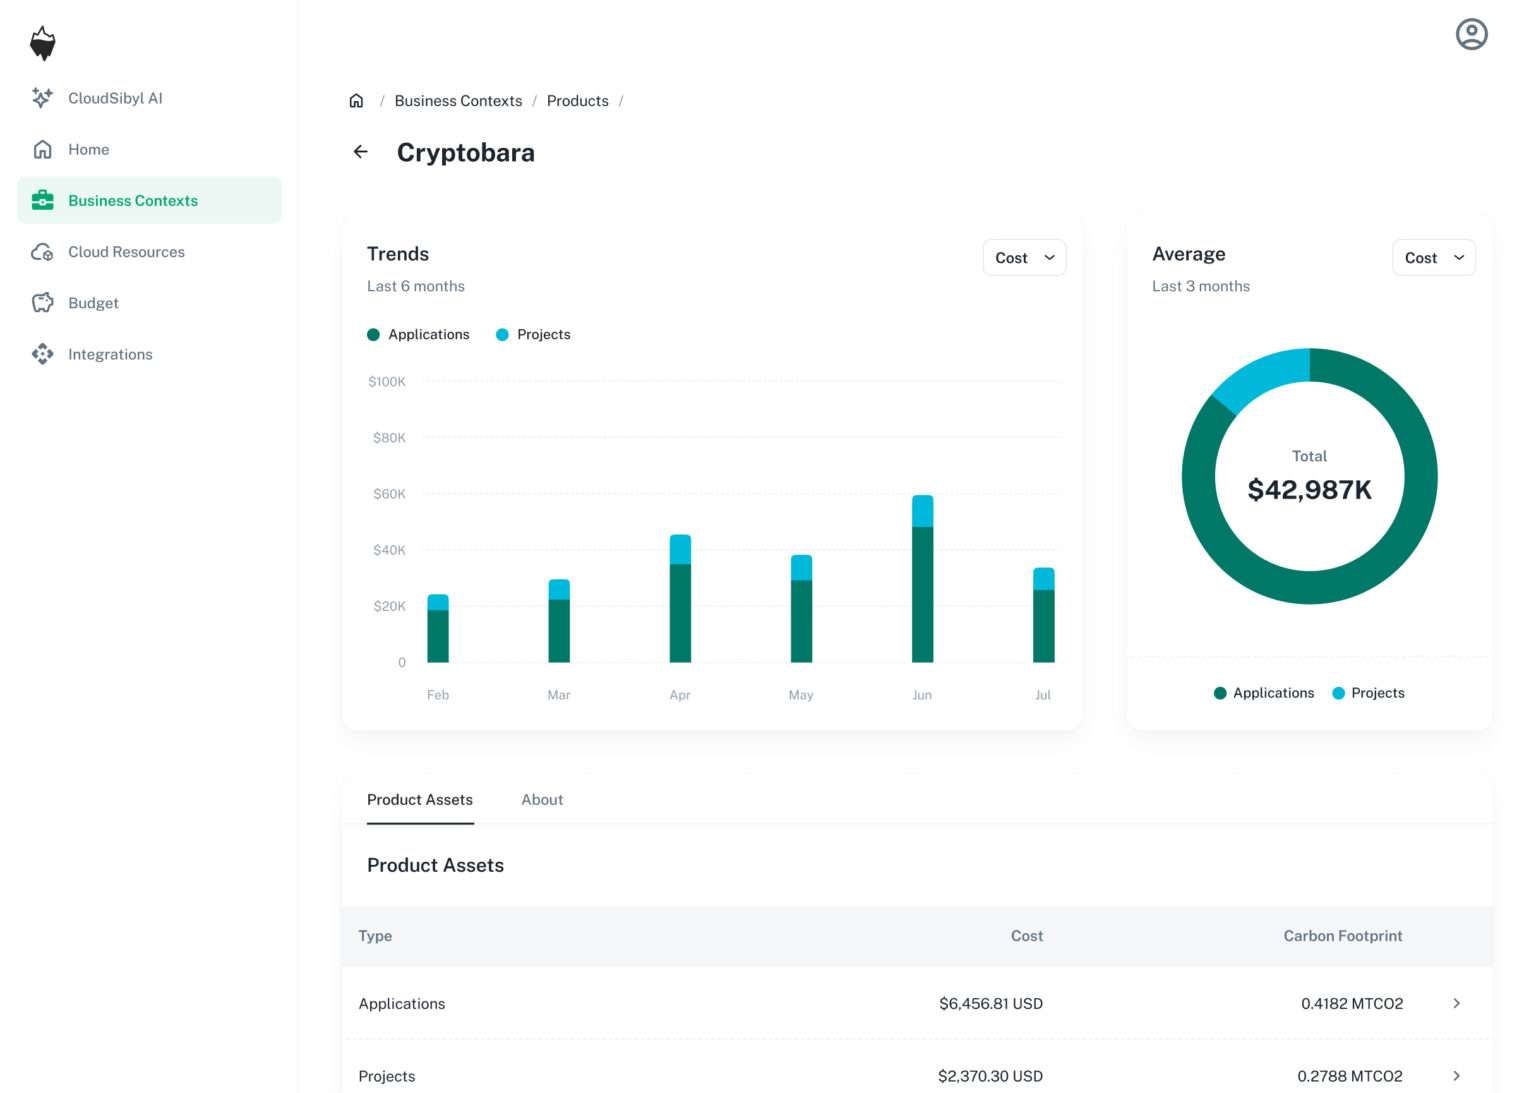
Task: Select the Product Assets tab
Action: click(x=419, y=799)
